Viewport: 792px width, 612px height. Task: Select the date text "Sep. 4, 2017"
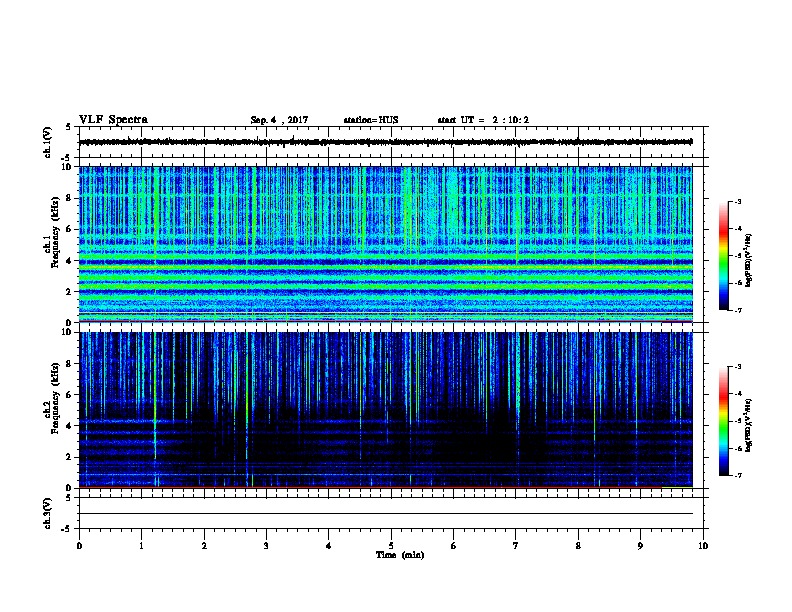click(279, 120)
